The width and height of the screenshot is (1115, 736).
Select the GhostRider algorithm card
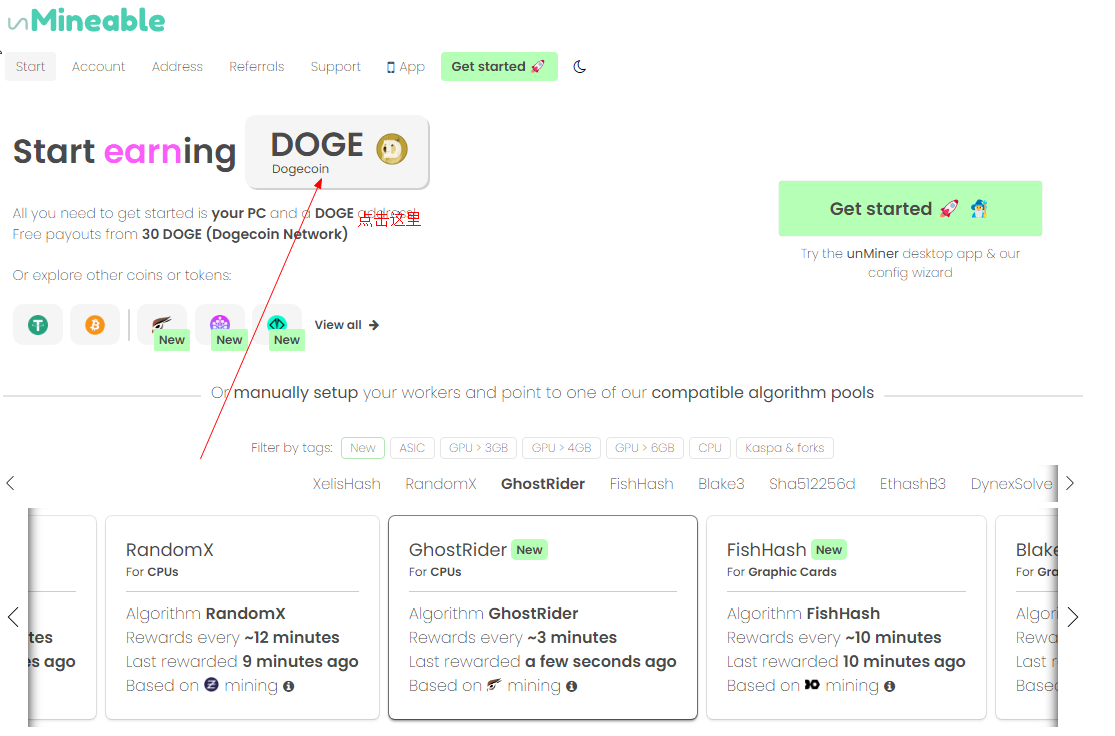pyautogui.click(x=542, y=617)
